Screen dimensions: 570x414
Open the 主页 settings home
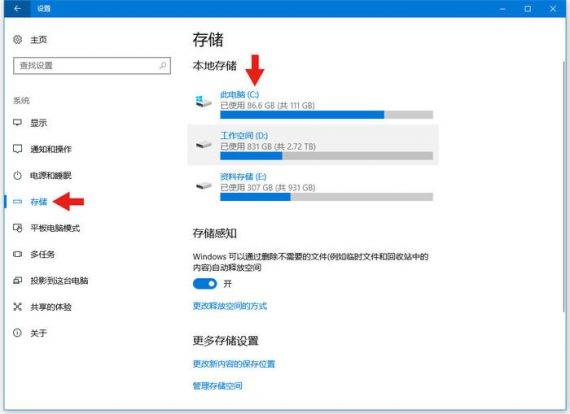pyautogui.click(x=38, y=39)
